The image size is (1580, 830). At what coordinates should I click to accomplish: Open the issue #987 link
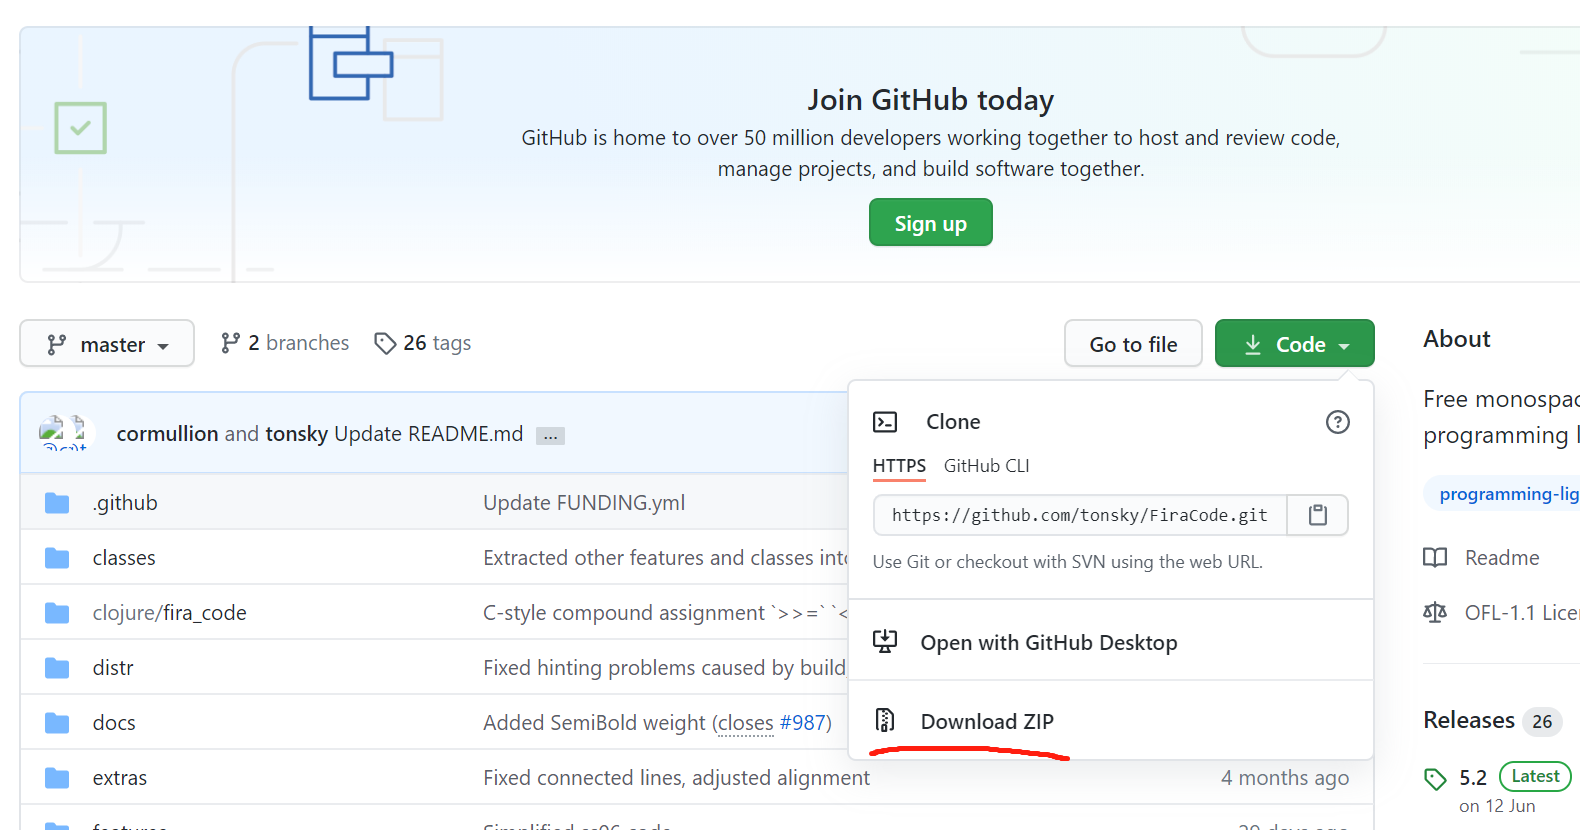[804, 723]
